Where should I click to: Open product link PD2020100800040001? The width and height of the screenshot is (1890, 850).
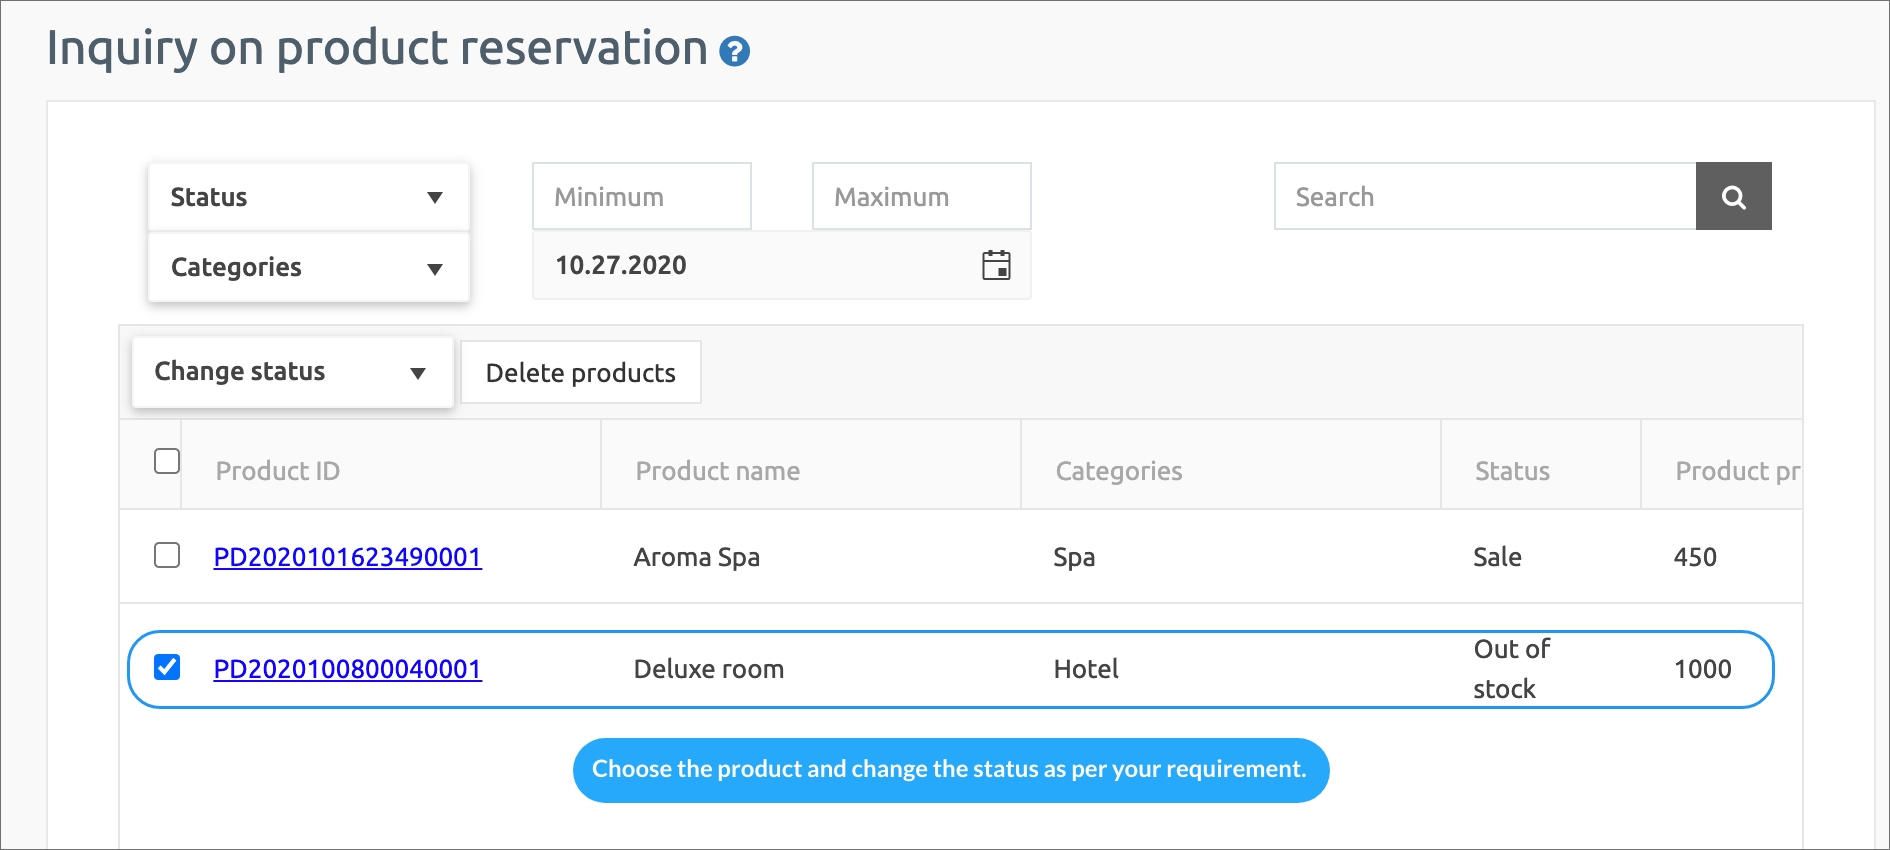pyautogui.click(x=347, y=669)
